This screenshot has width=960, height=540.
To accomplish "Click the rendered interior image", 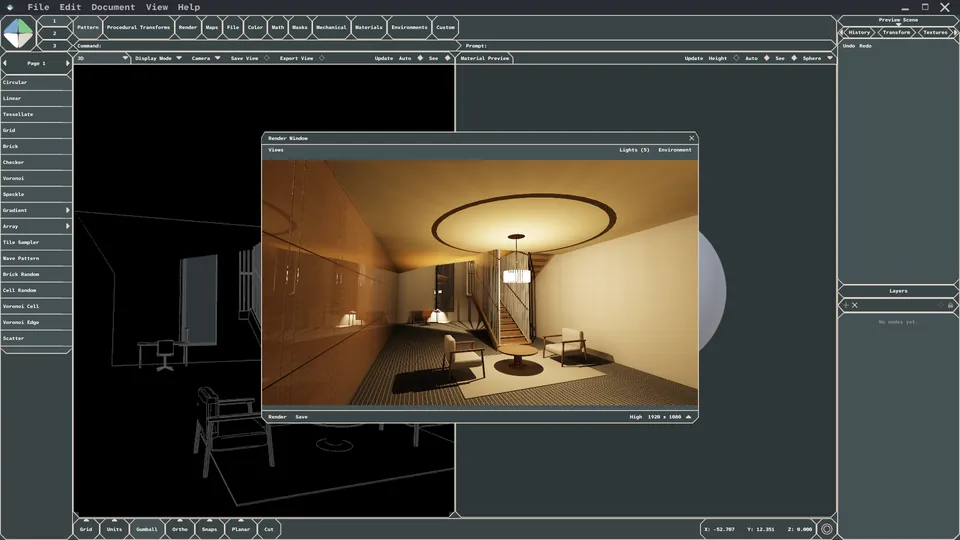I will coord(480,282).
